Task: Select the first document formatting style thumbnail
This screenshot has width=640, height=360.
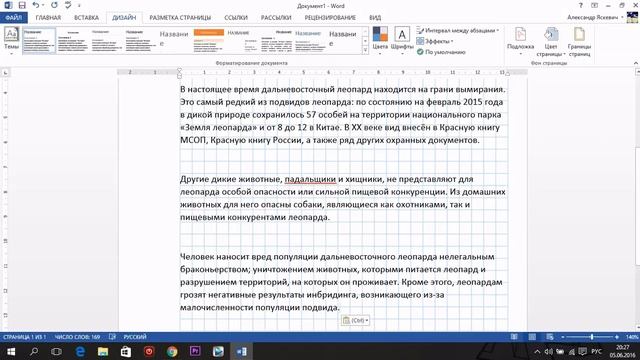Action: [39, 40]
